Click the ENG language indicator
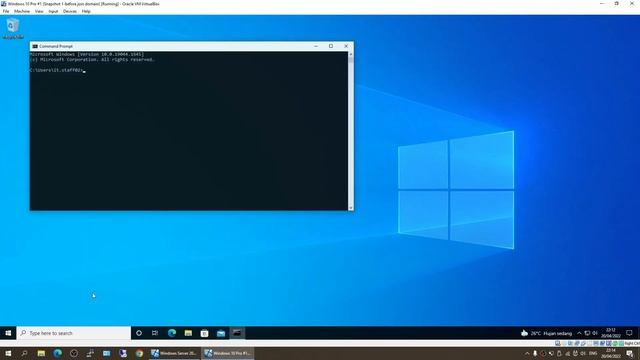 (x=593, y=353)
